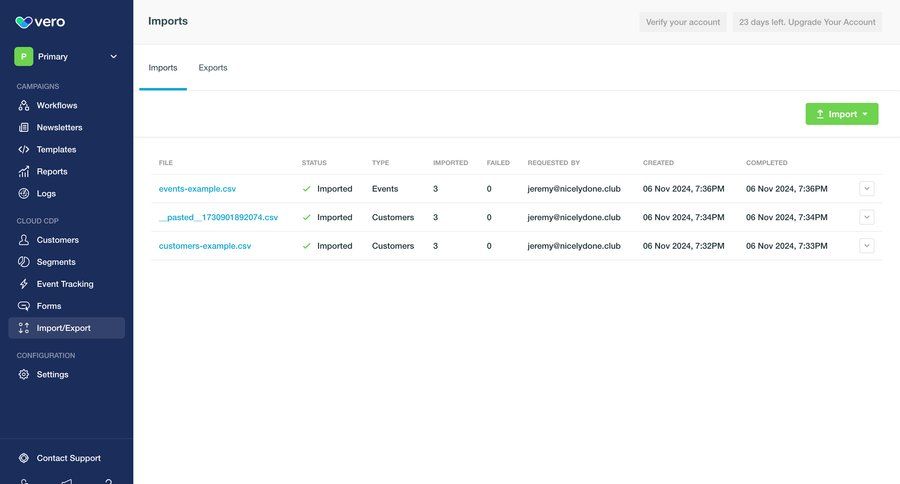Select the Segments pie icon
The image size is (900, 484).
[24, 262]
